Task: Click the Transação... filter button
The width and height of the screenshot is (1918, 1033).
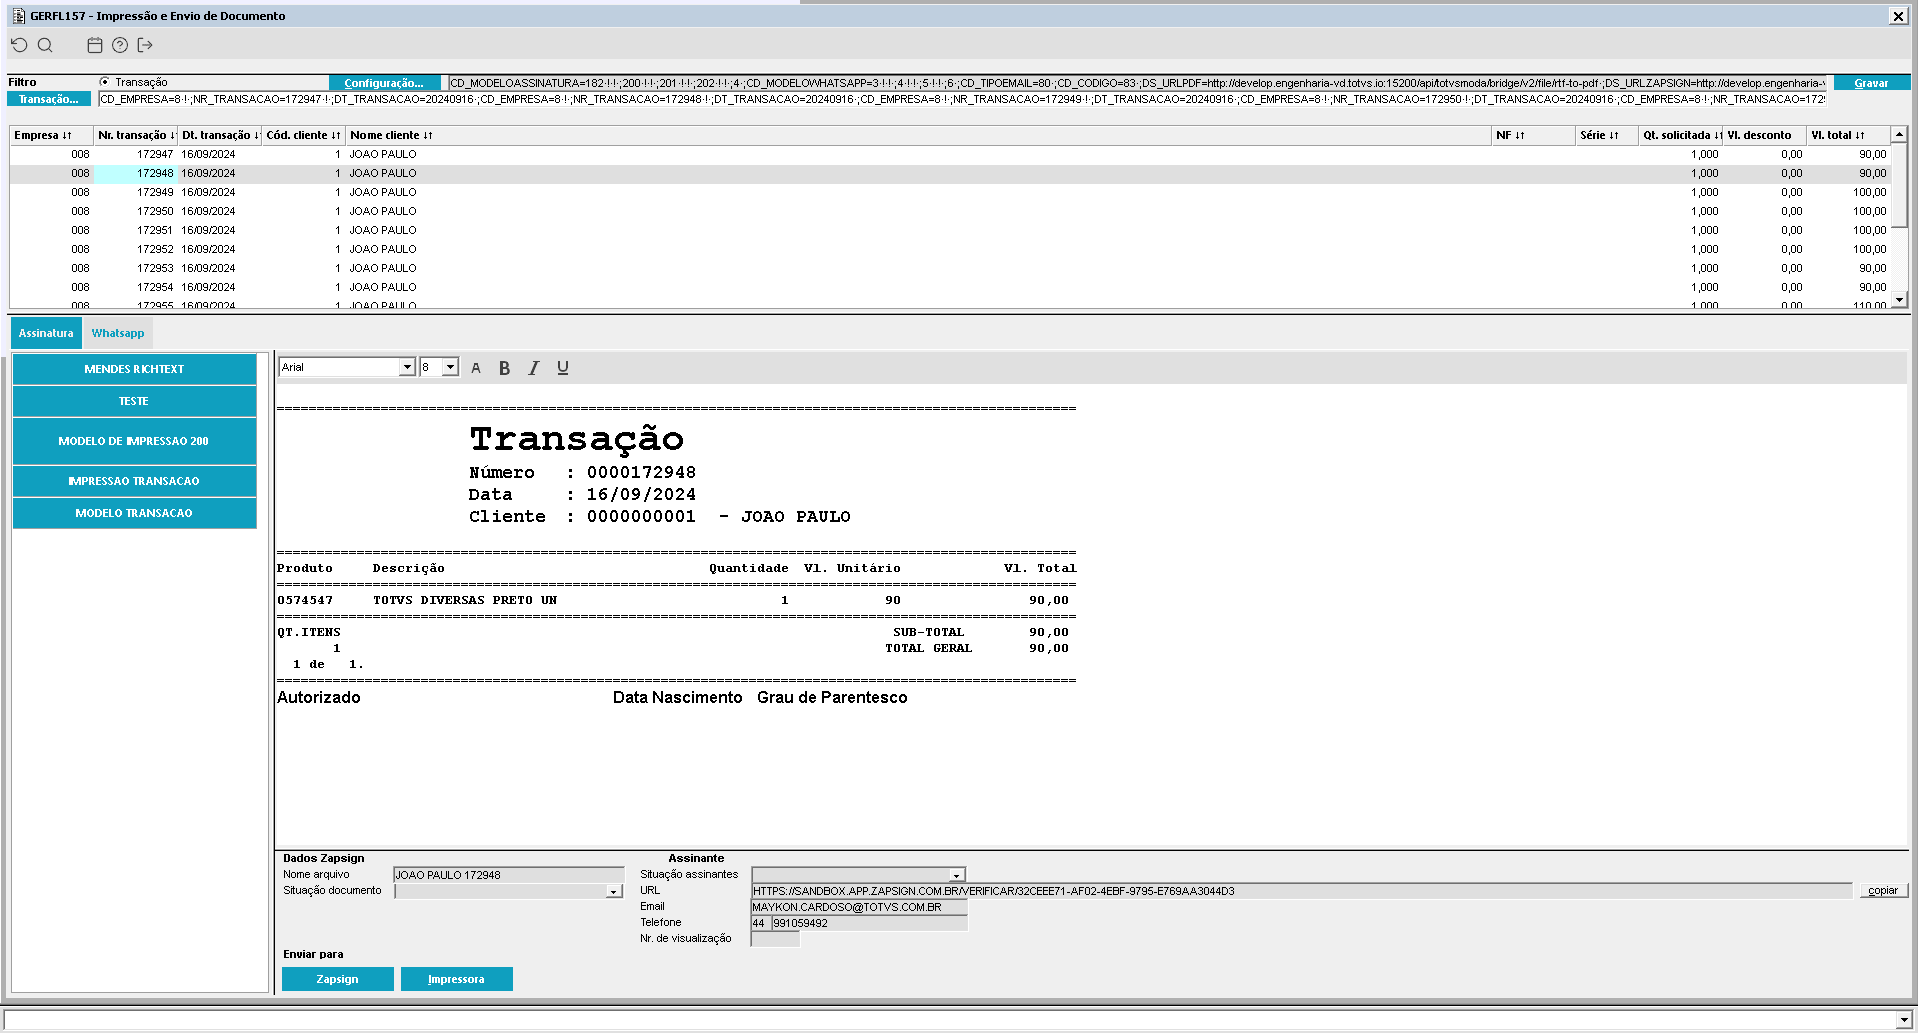Action: click(48, 99)
